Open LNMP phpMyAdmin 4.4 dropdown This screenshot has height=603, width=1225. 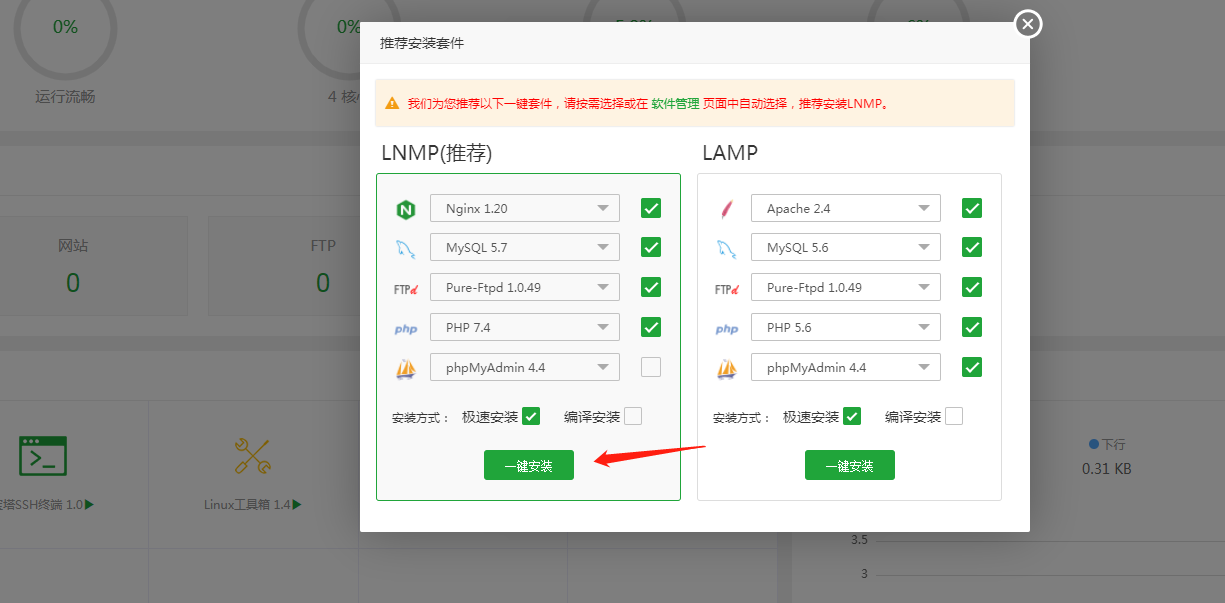525,367
